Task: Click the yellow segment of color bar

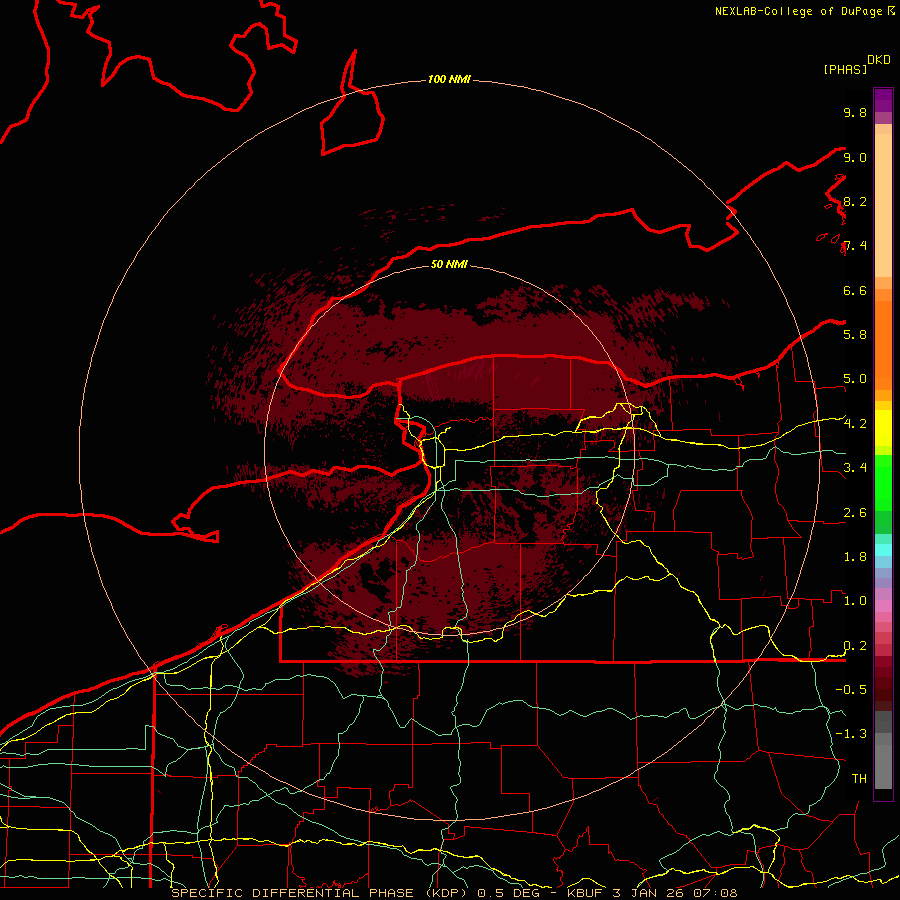Action: click(883, 428)
